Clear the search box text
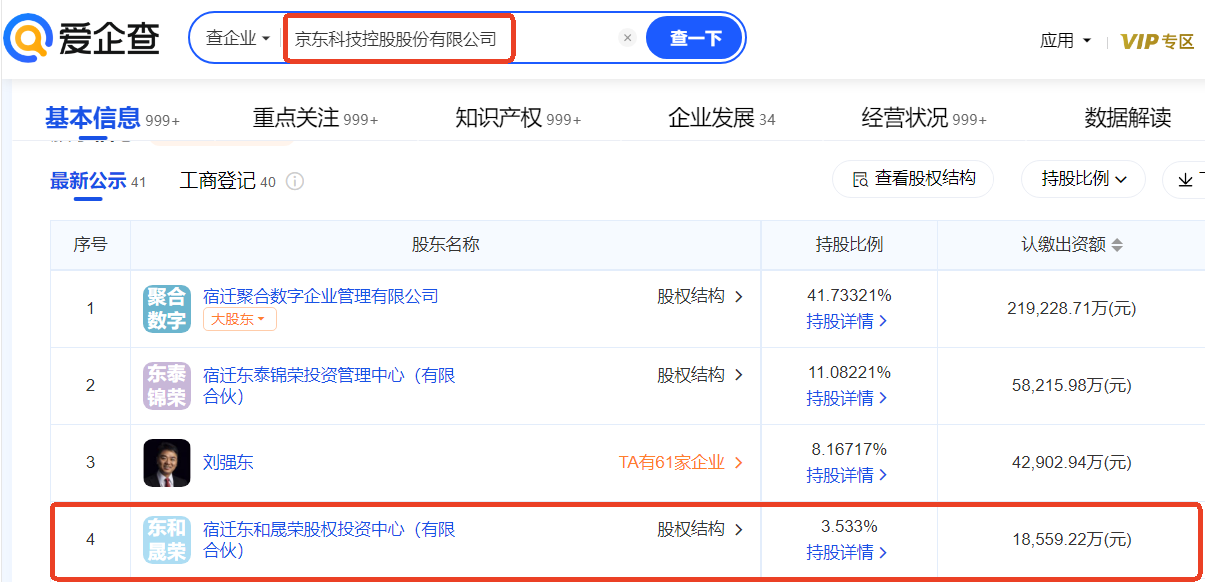 pos(628,38)
